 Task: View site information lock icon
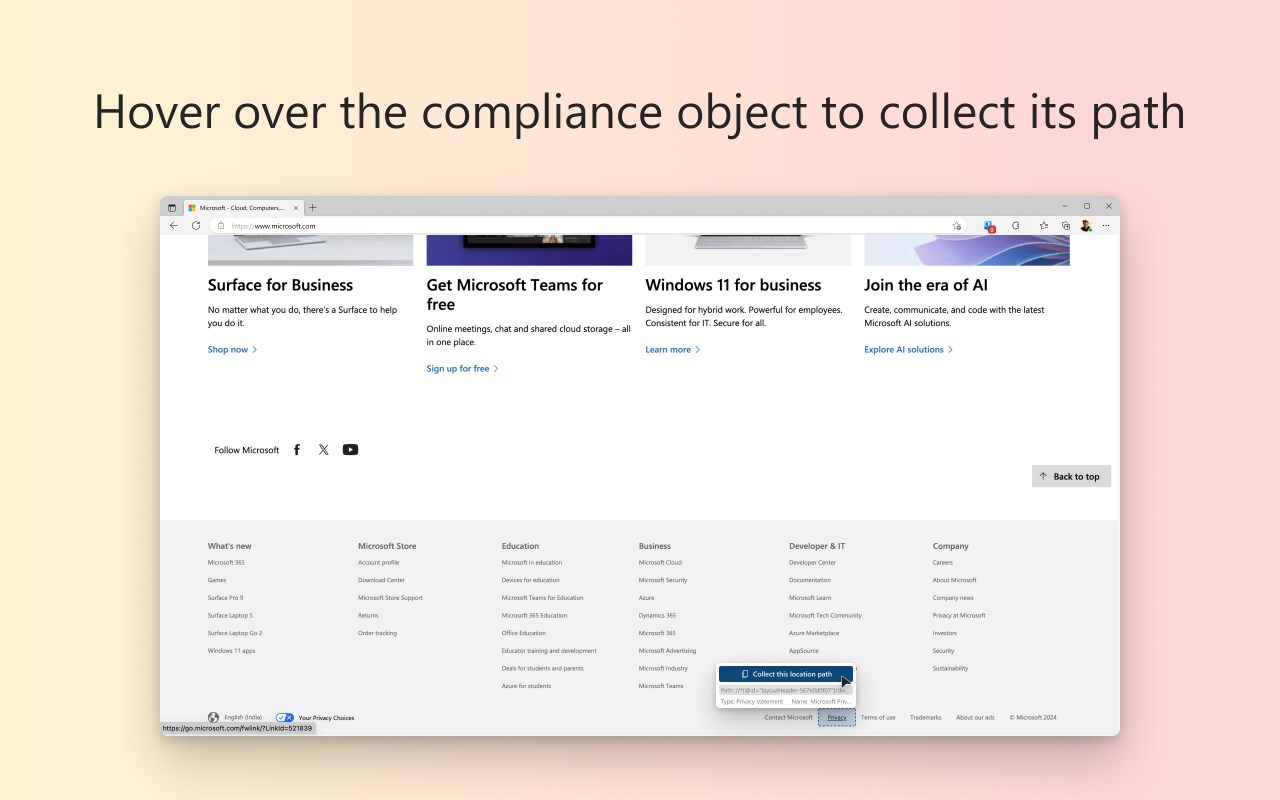[x=221, y=226]
